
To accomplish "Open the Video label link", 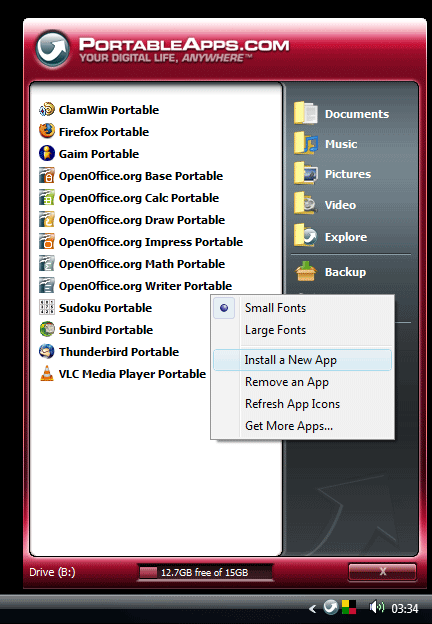I will pos(340,205).
